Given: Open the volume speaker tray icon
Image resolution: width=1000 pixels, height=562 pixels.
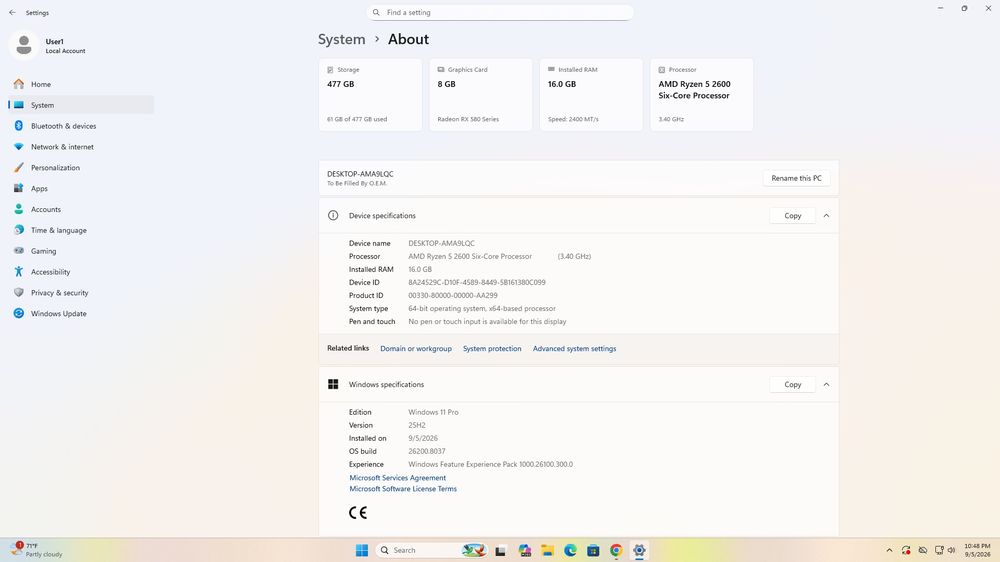Looking at the screenshot, I should tap(952, 551).
